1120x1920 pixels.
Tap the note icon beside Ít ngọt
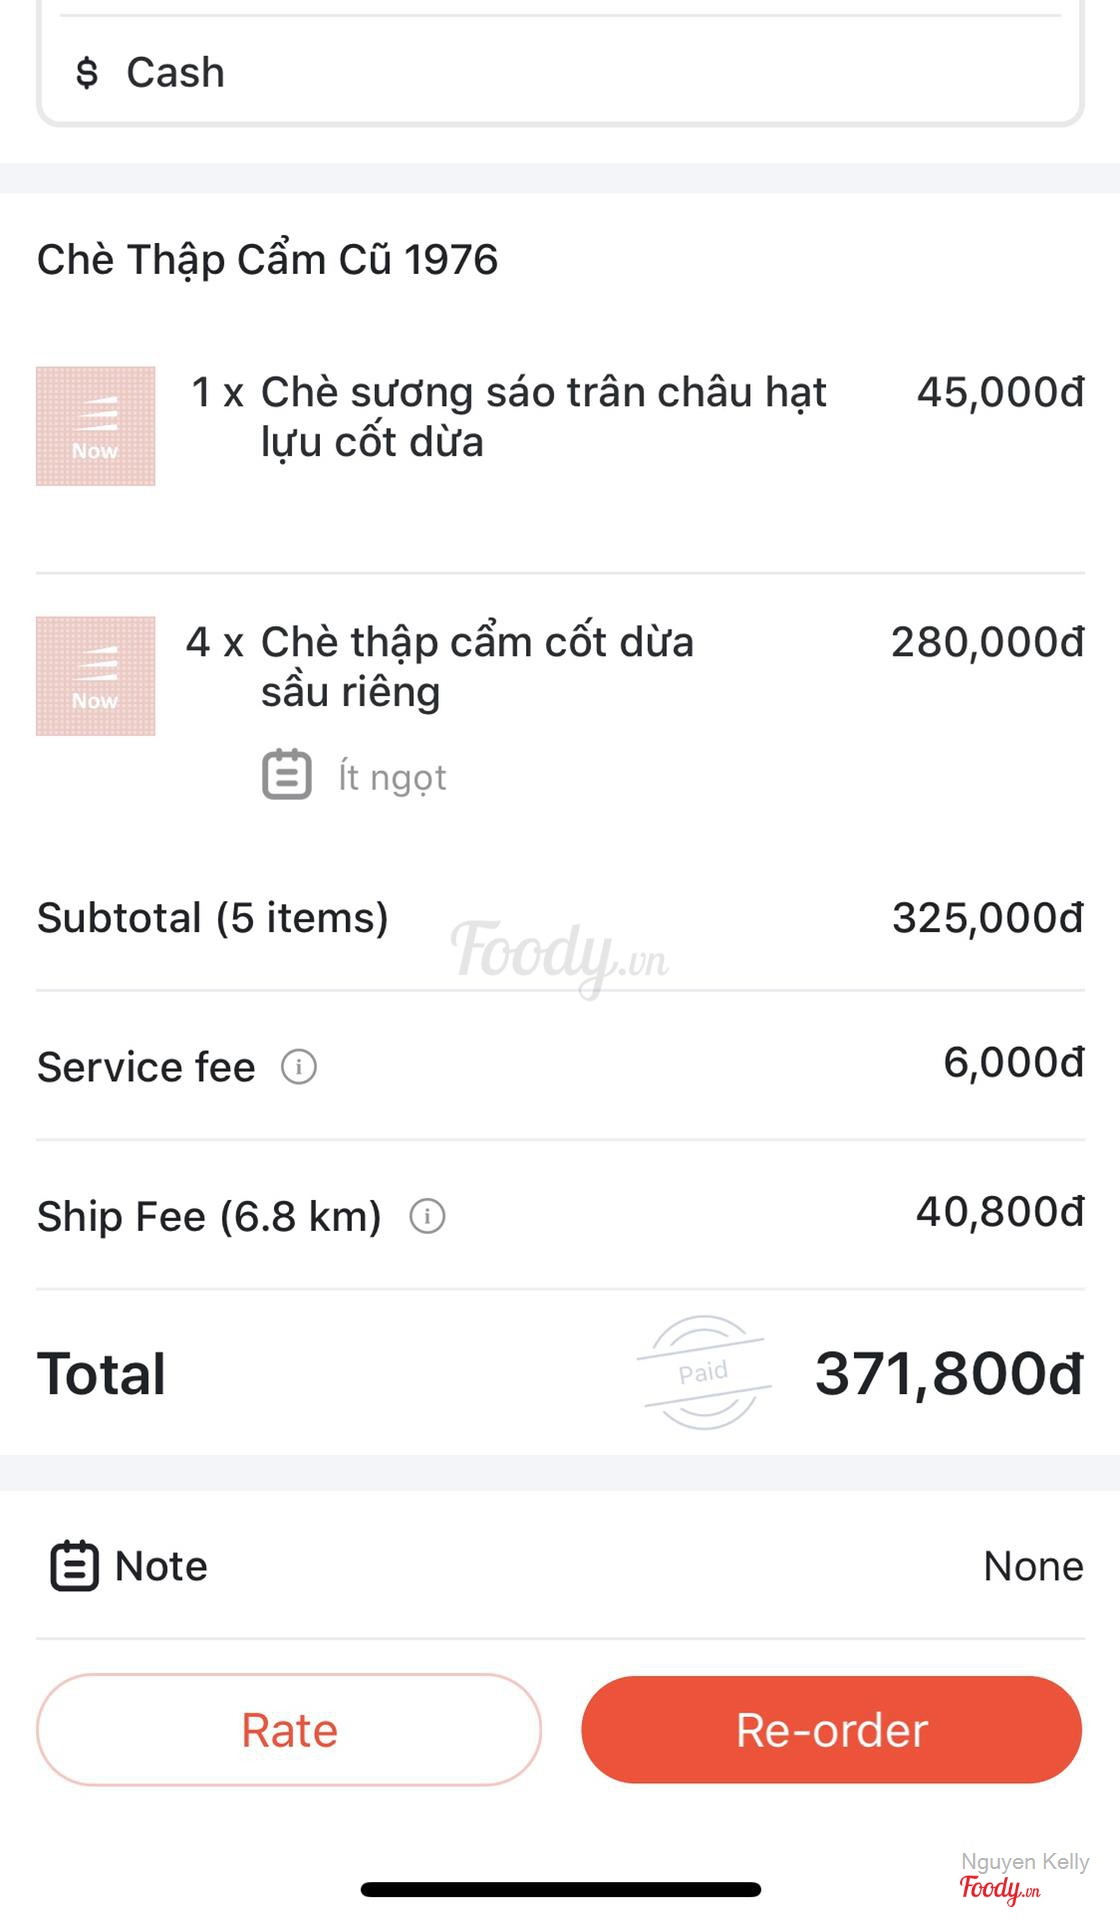pos(287,775)
